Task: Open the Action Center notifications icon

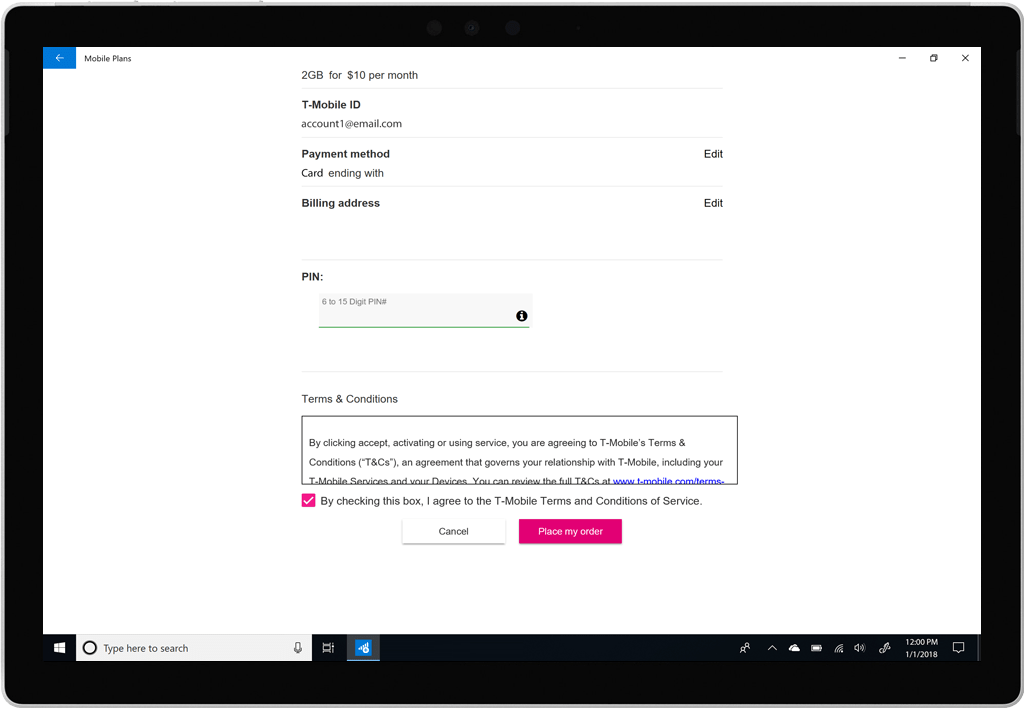Action: [959, 648]
